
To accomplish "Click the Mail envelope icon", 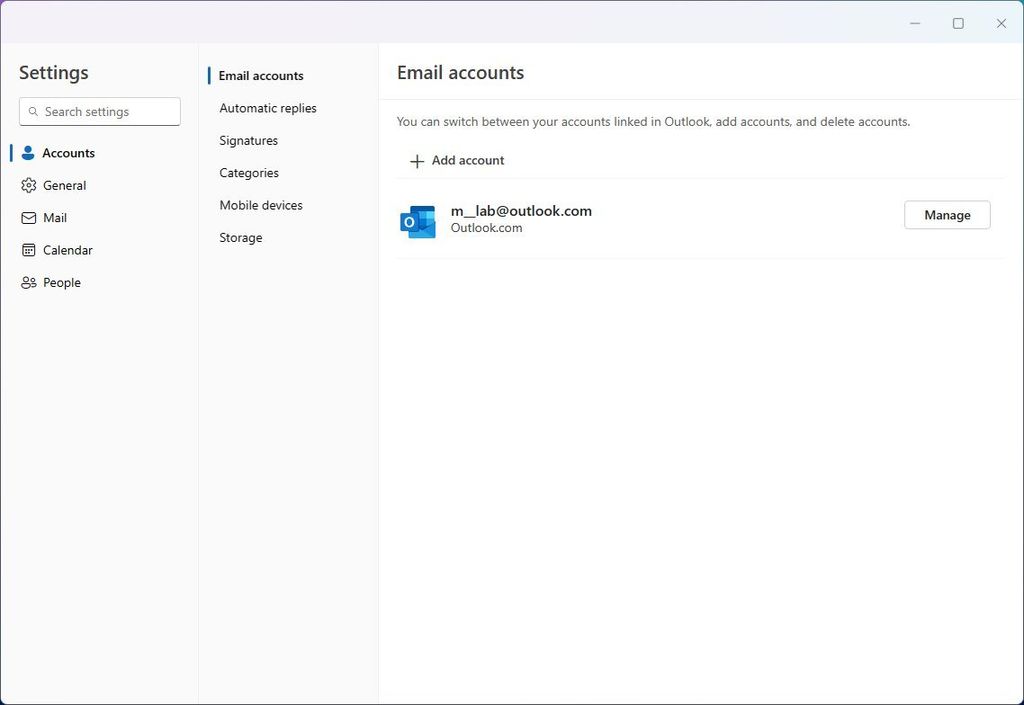I will point(28,217).
